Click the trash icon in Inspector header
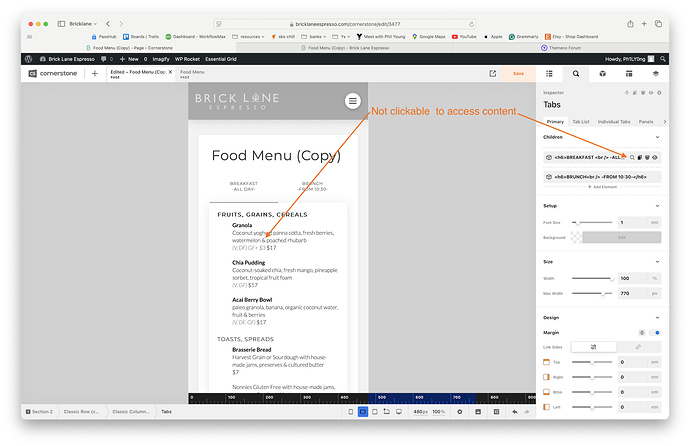Image resolution: width=690 pixels, height=446 pixels. [643, 93]
